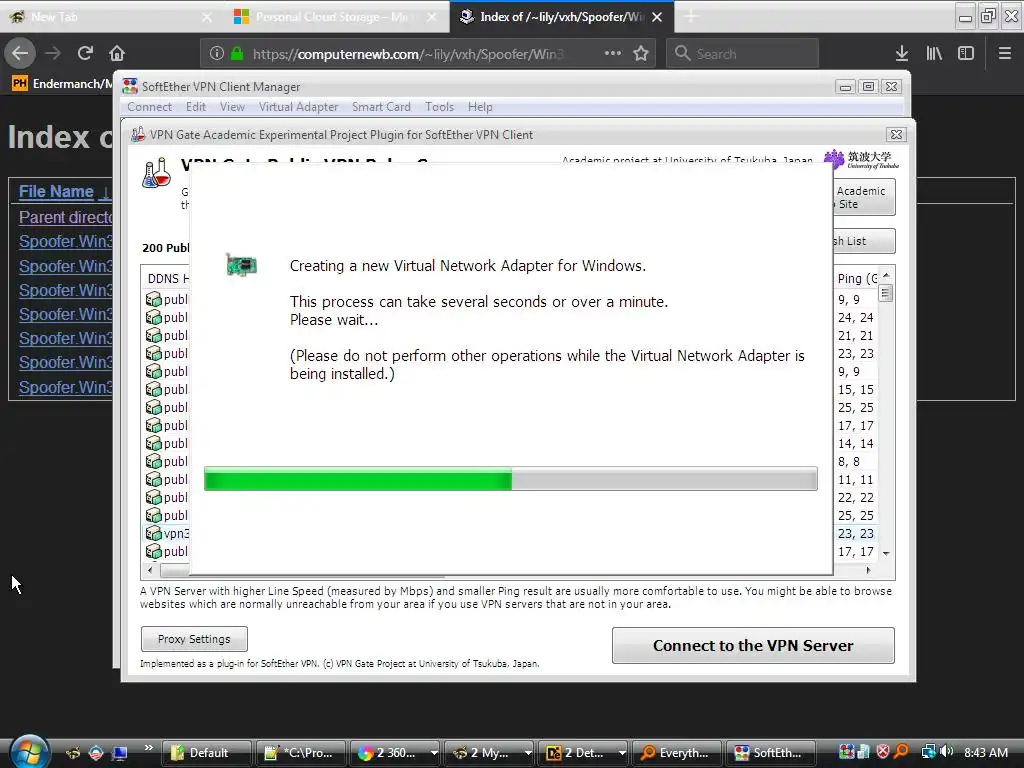The width and height of the screenshot is (1024, 768).
Task: Open the SoftEther Connect menu
Action: click(150, 106)
